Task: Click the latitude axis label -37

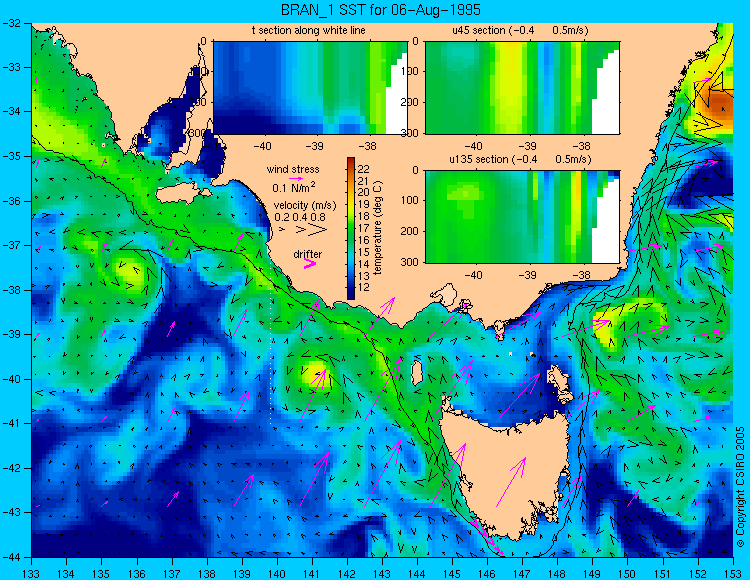Action: coord(11,245)
